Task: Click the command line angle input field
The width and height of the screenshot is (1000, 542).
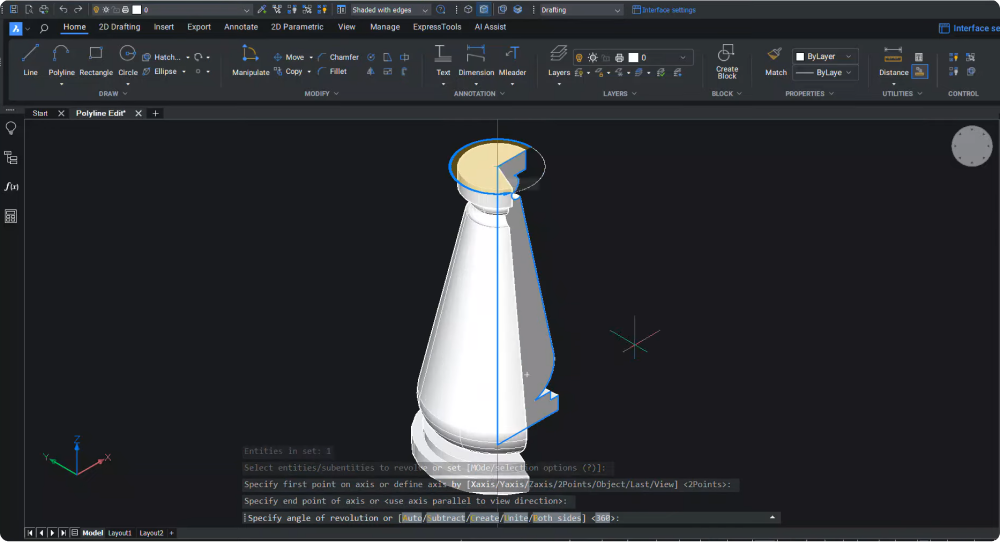Action: tap(690, 518)
